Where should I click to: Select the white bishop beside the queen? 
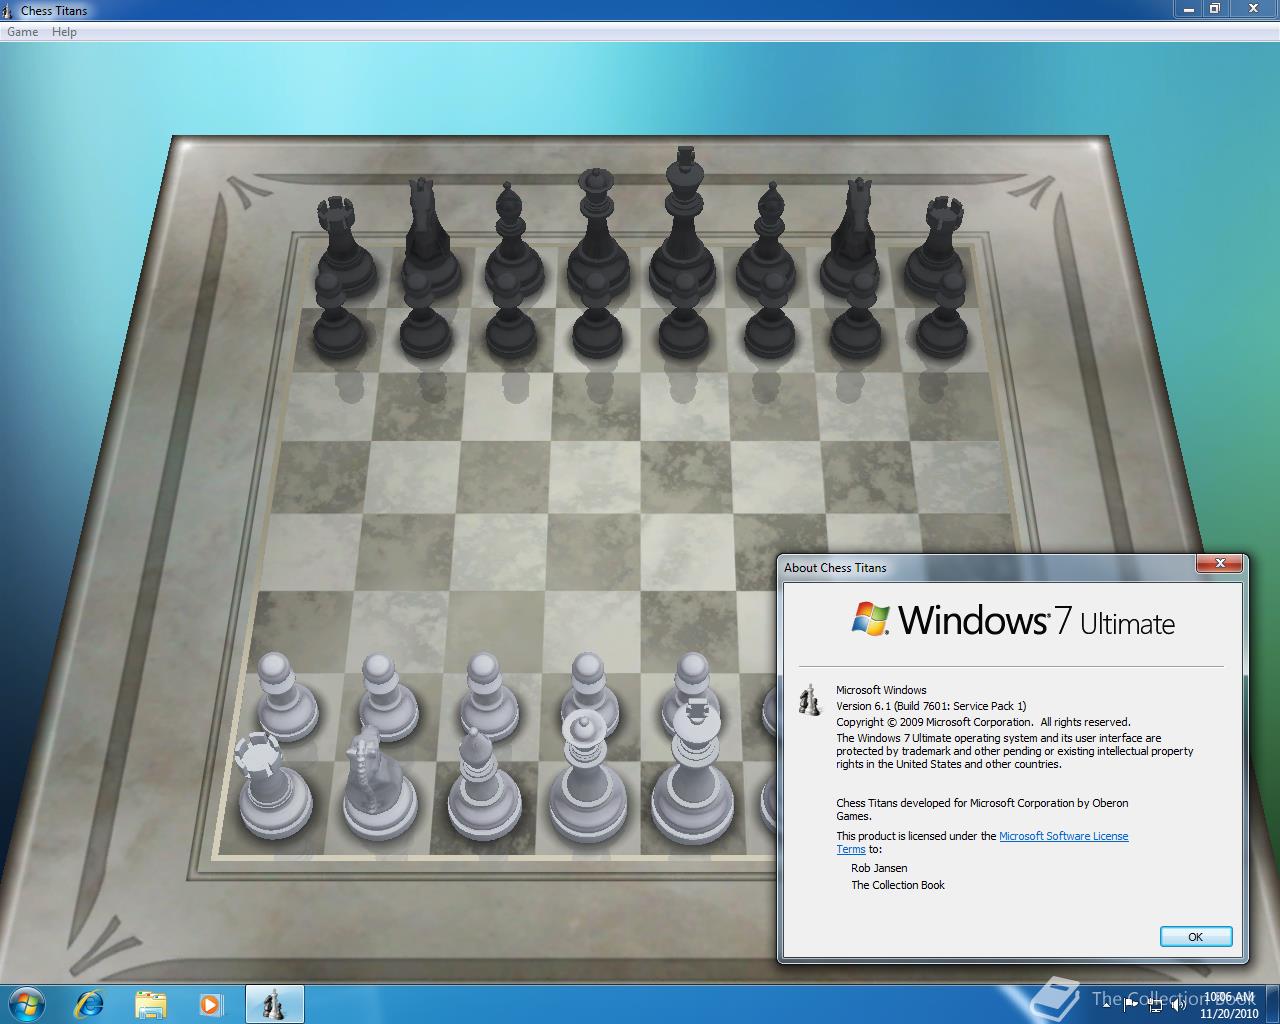click(483, 785)
